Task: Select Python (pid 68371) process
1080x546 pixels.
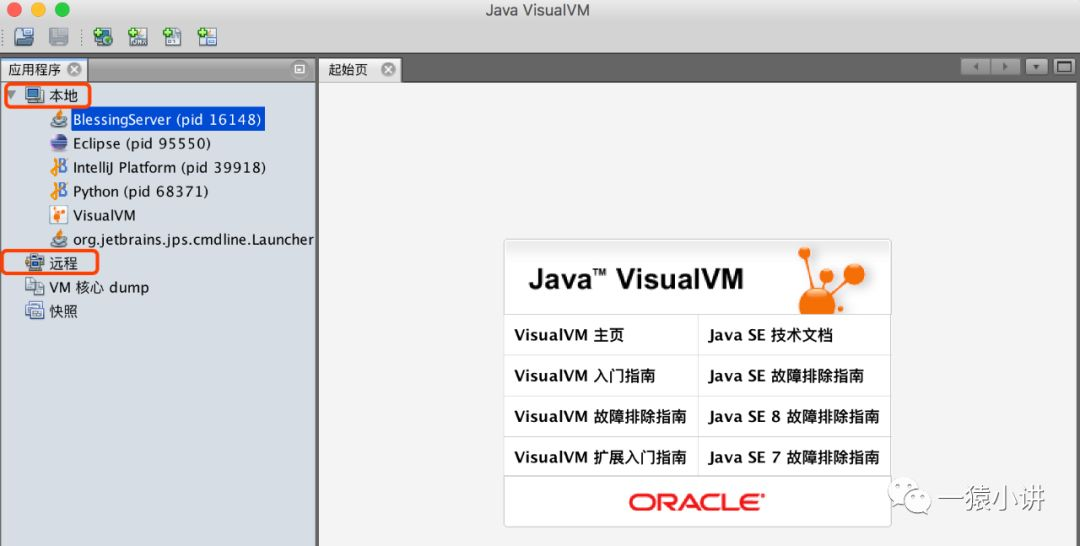Action: click(x=141, y=191)
